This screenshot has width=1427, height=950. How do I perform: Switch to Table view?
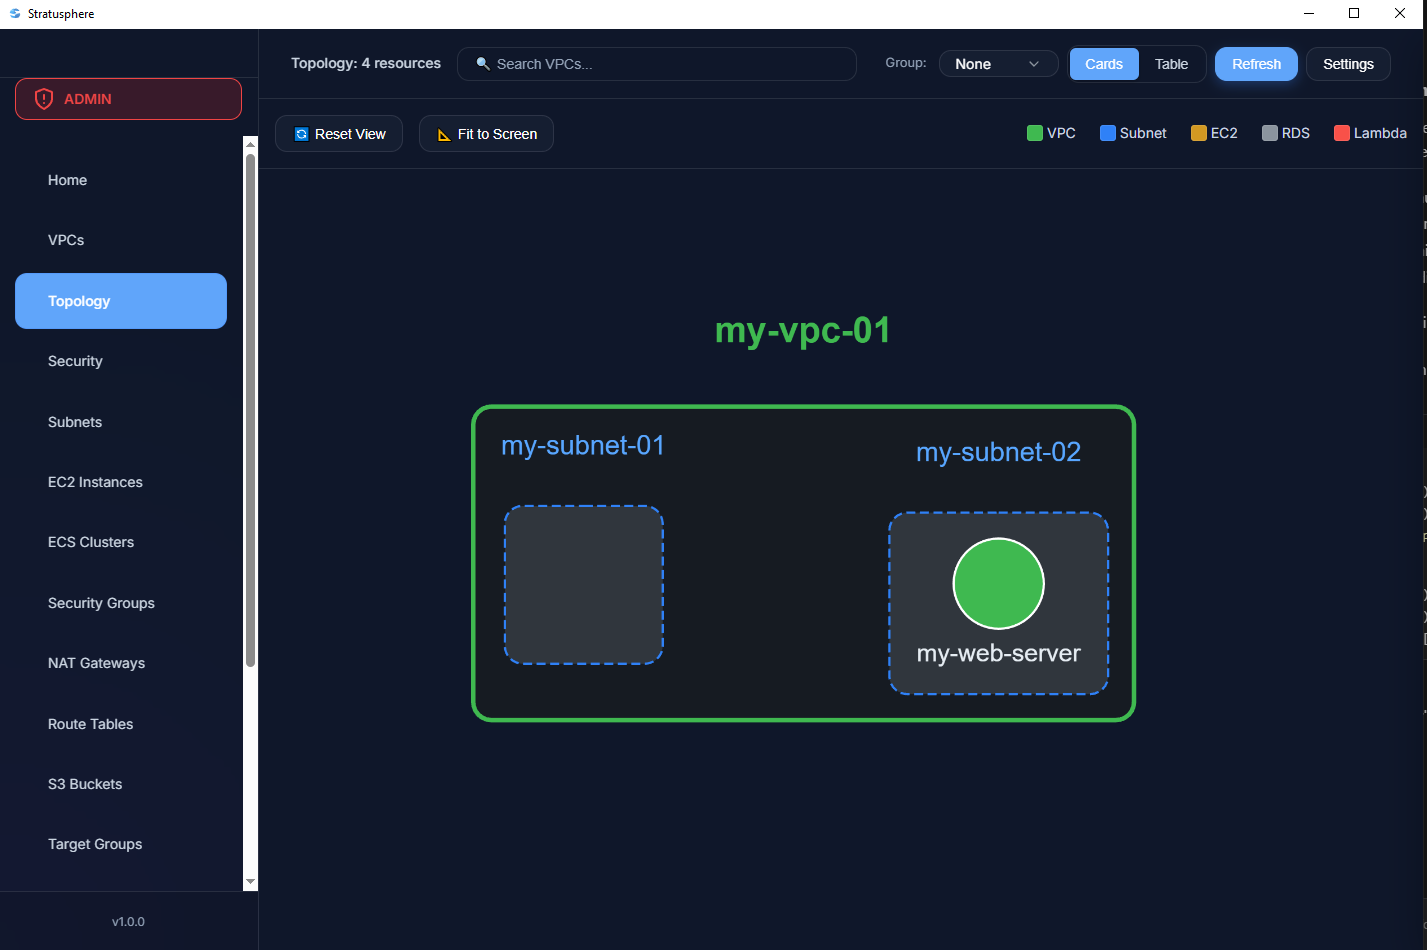click(1171, 64)
